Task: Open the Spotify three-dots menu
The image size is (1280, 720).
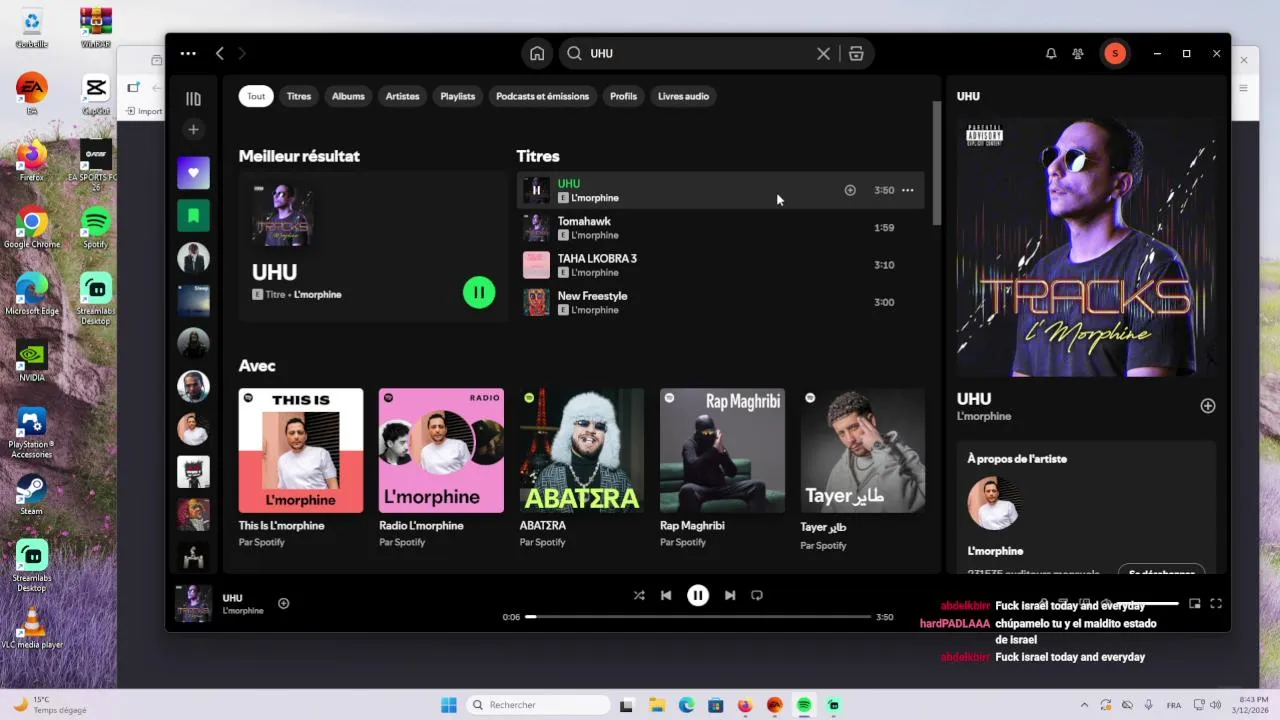Action: point(188,54)
